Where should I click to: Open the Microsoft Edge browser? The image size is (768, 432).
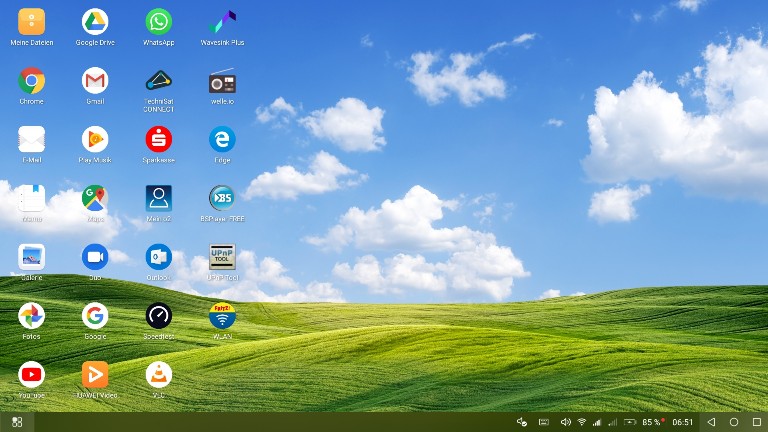[x=222, y=139]
